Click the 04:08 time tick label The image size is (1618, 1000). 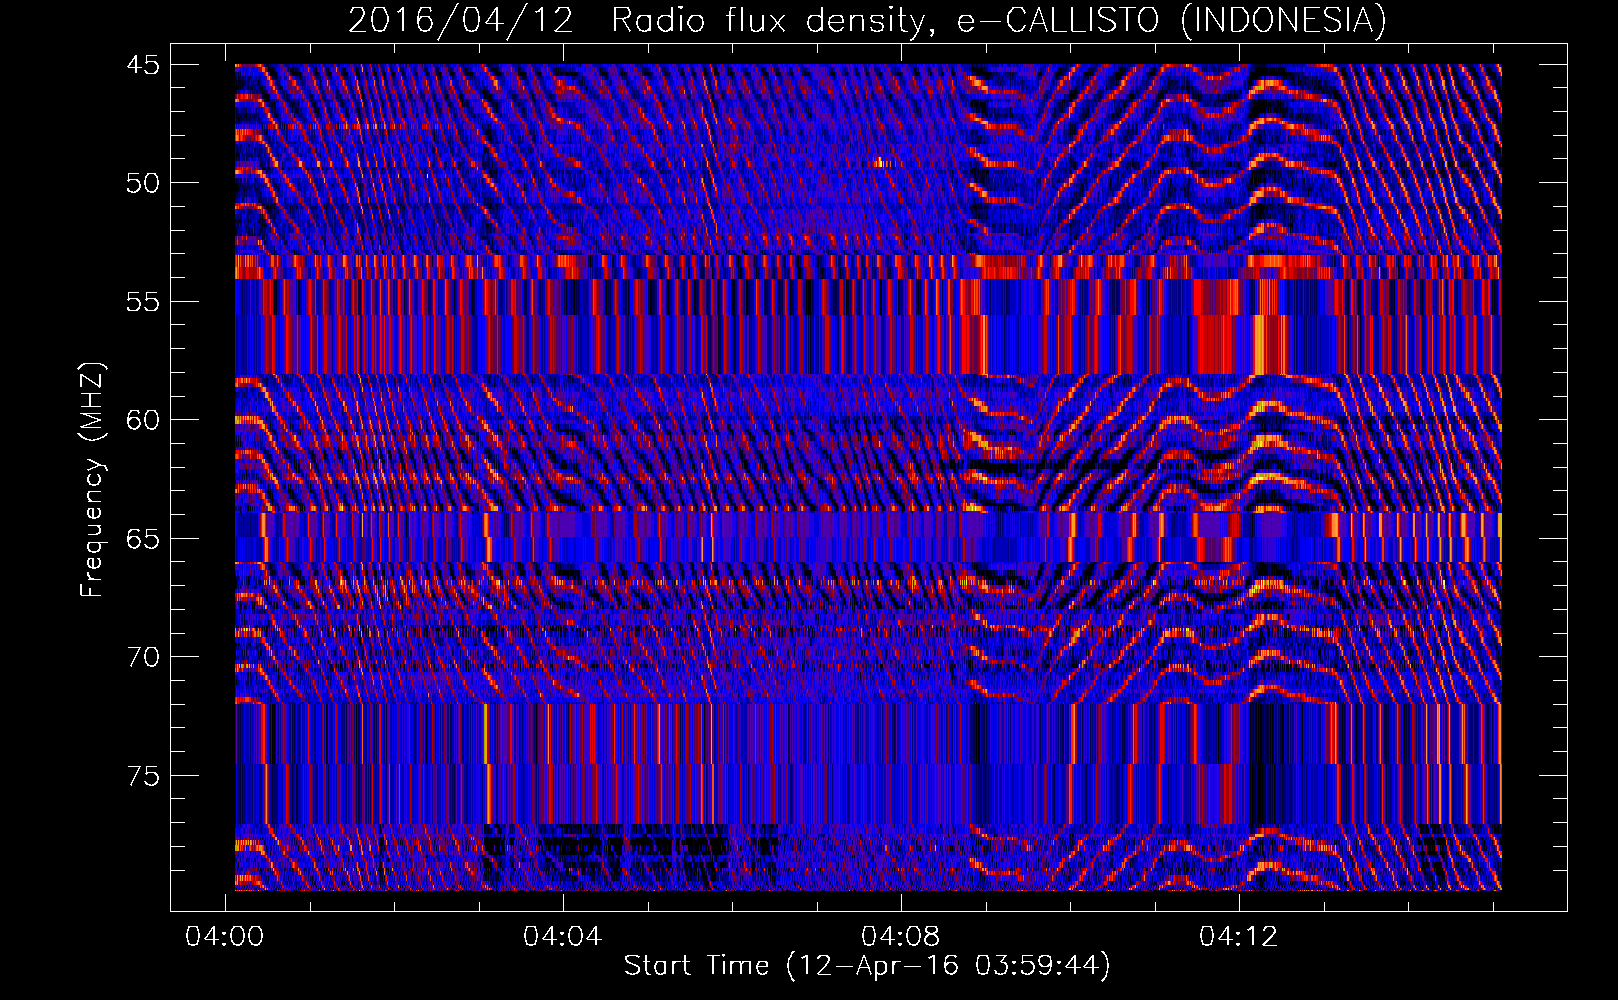(901, 937)
